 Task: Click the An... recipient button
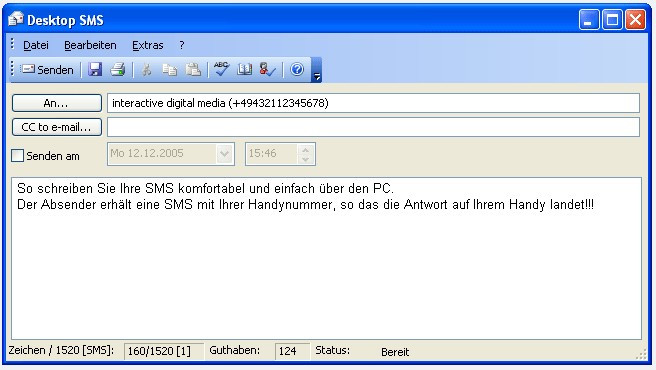tap(57, 103)
